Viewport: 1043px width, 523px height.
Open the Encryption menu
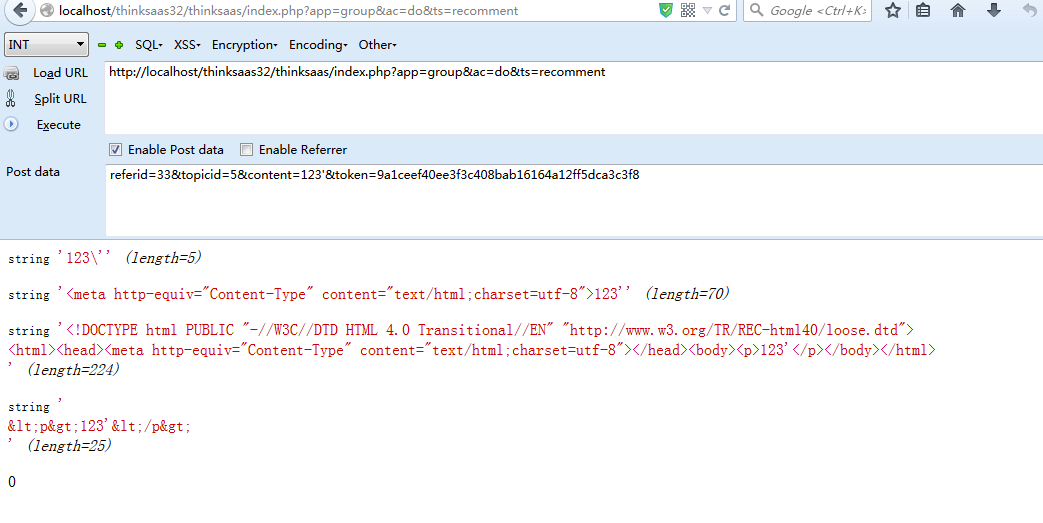245,45
